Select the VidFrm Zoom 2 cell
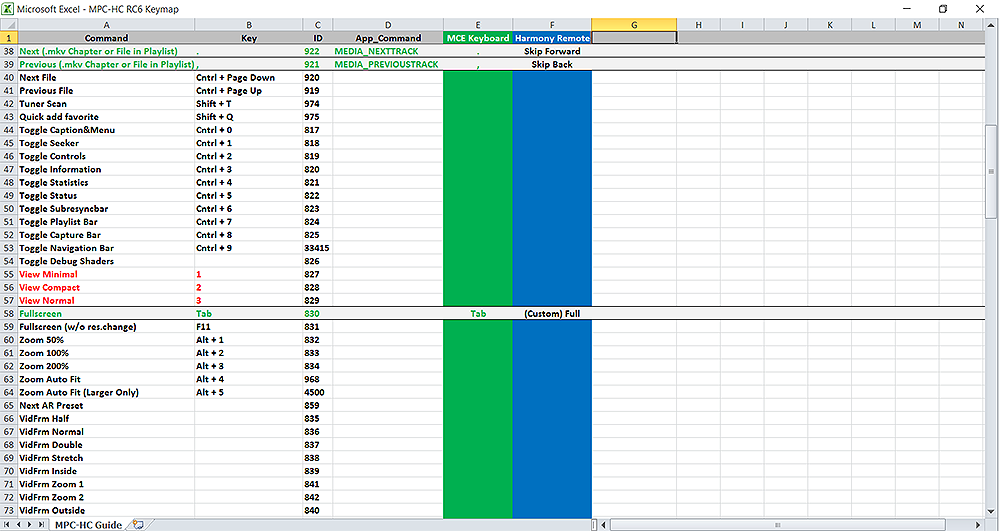 106,497
